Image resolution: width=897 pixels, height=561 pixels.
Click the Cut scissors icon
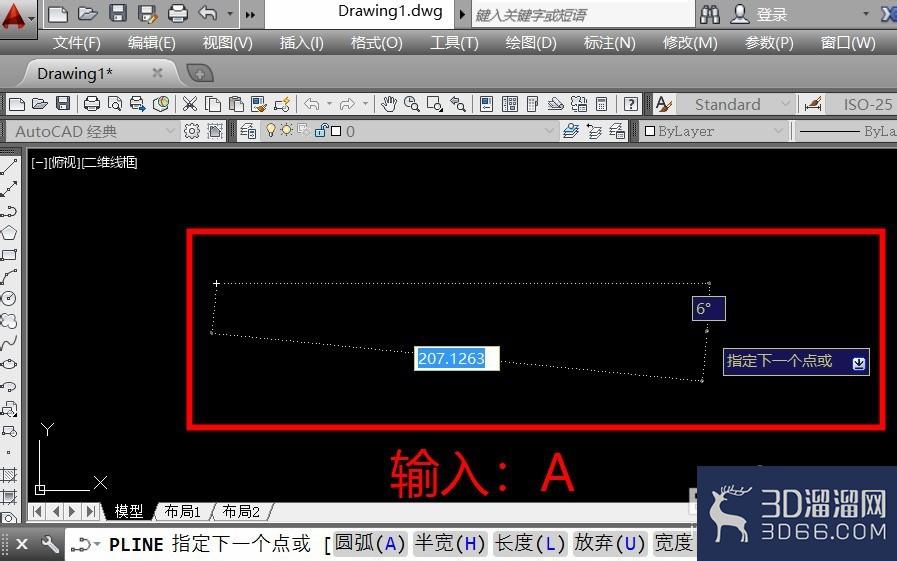[189, 104]
